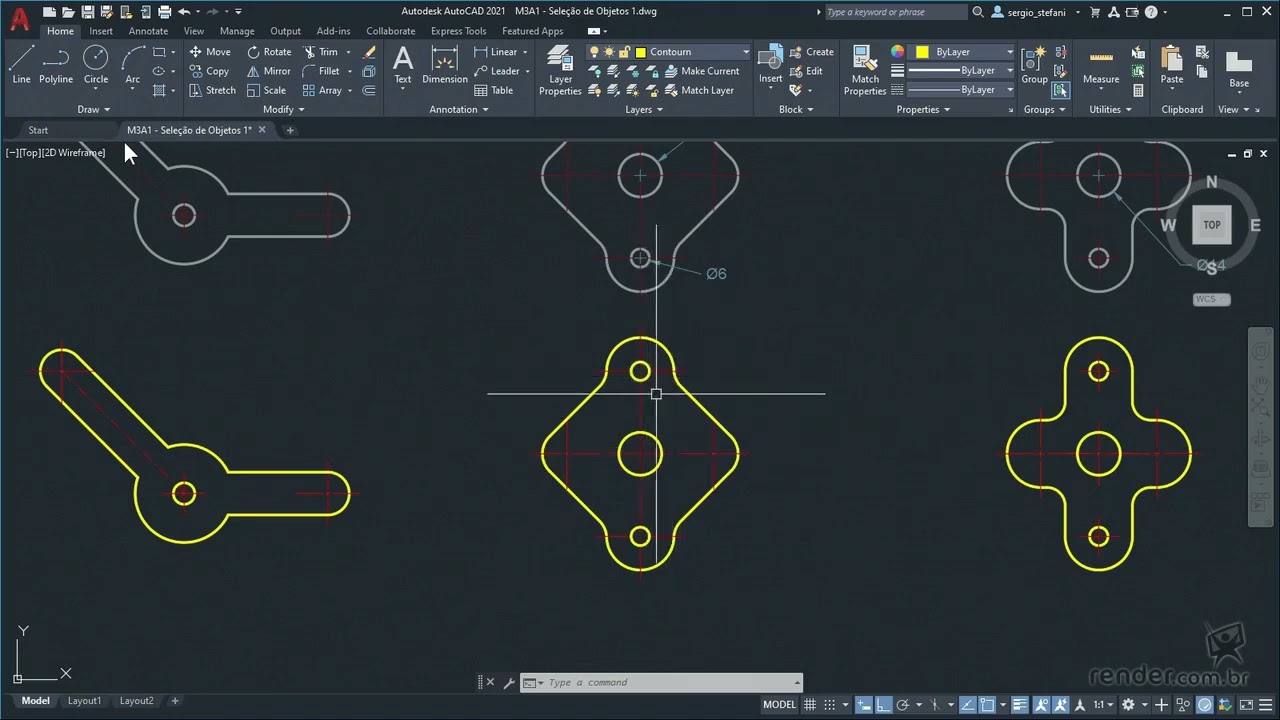
Task: Click Match Layer button
Action: (x=699, y=90)
